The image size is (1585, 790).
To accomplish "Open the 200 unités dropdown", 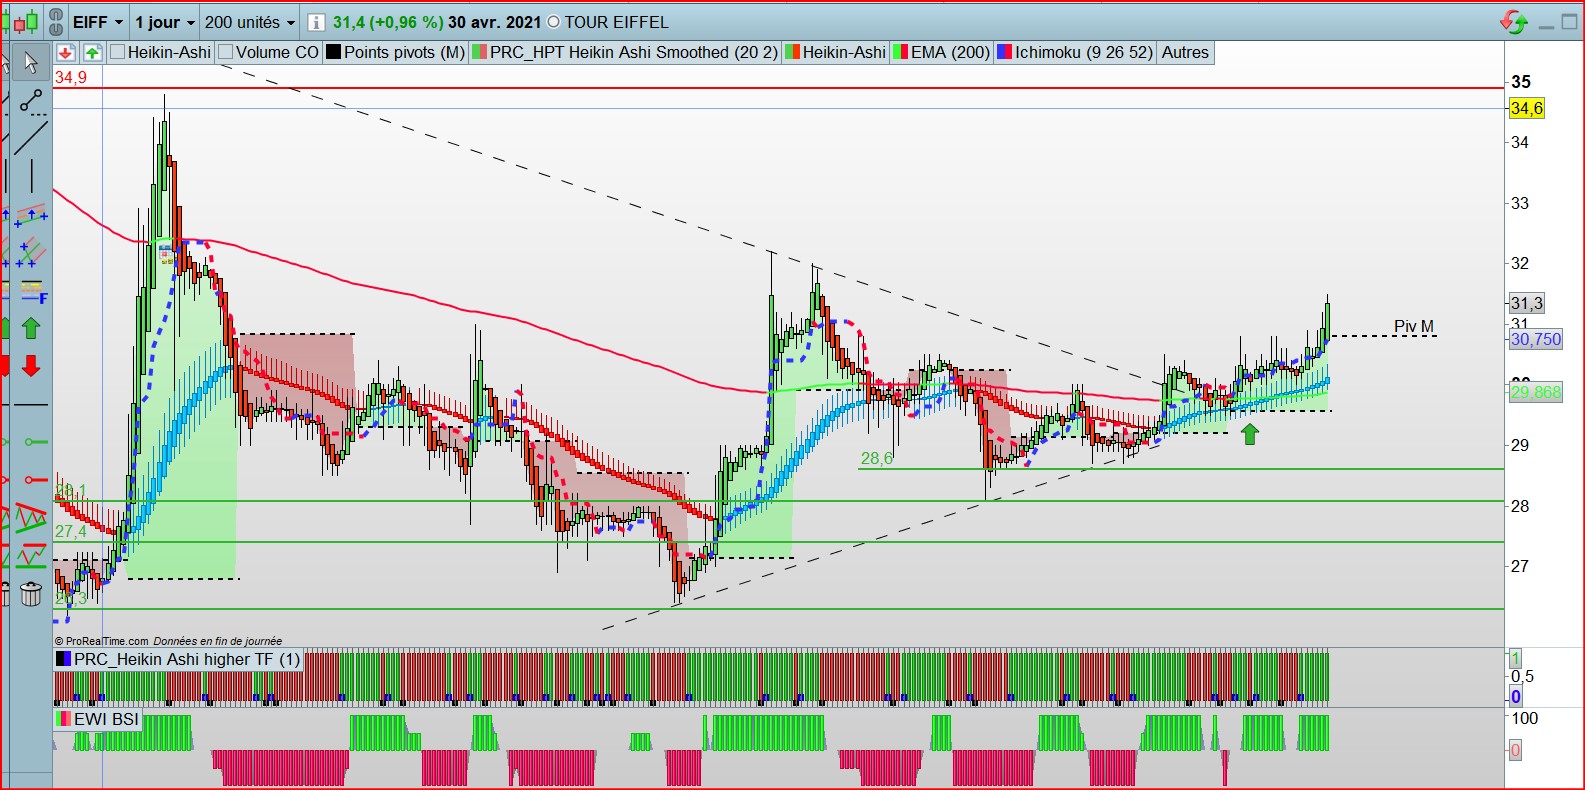I will pyautogui.click(x=250, y=22).
